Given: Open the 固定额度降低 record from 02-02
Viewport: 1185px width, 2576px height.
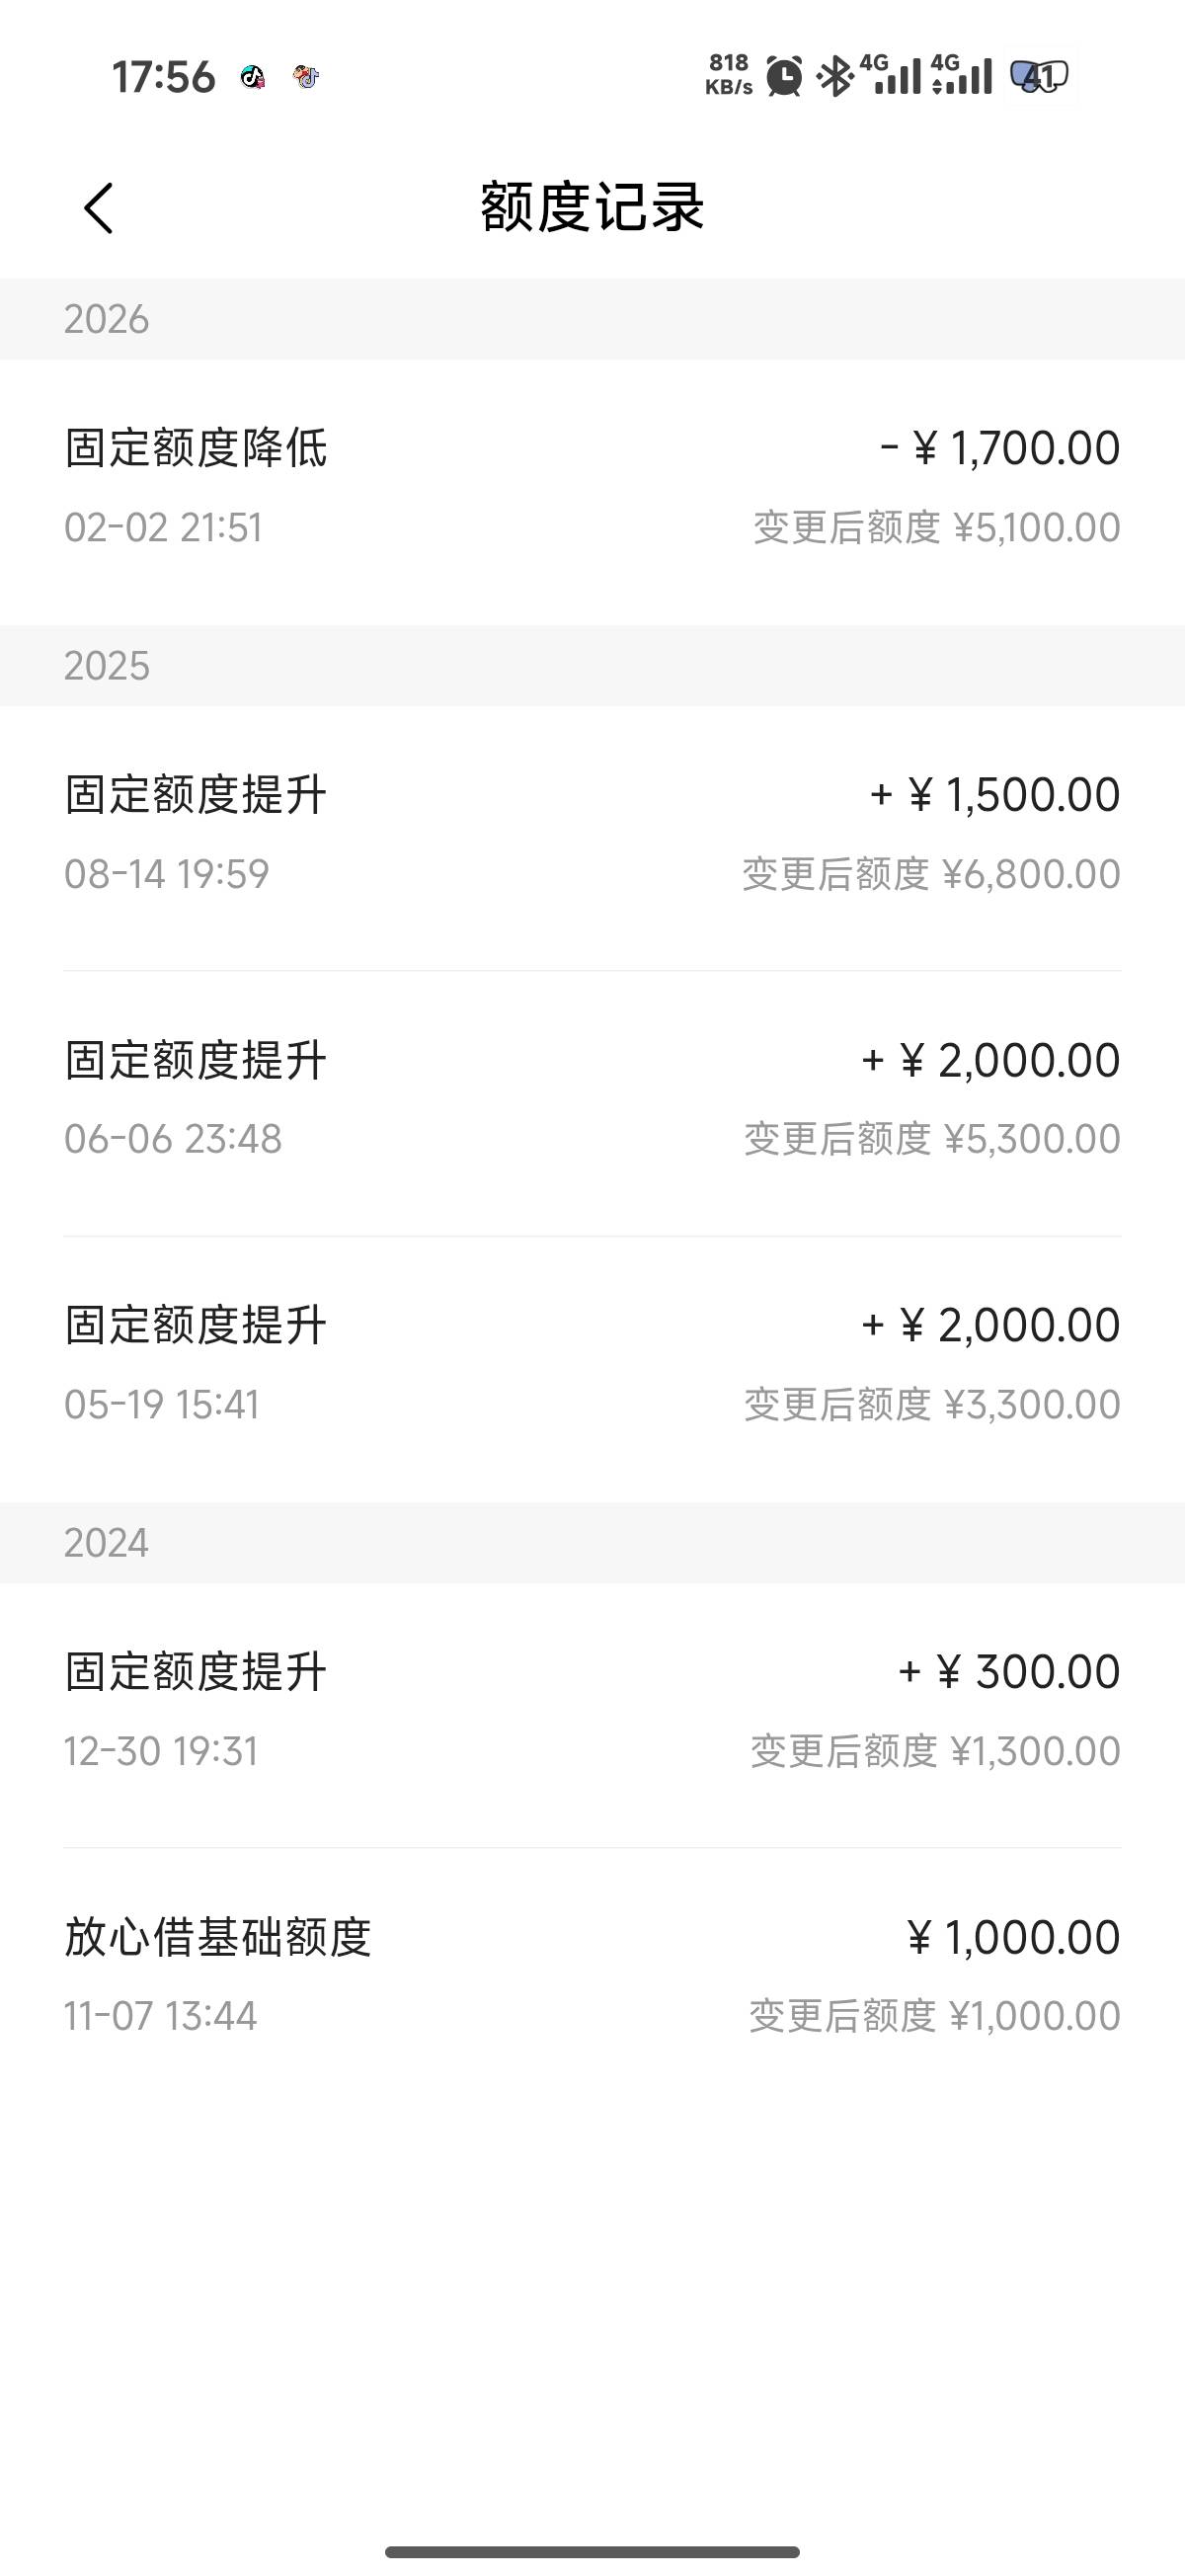Looking at the screenshot, I should [x=592, y=487].
